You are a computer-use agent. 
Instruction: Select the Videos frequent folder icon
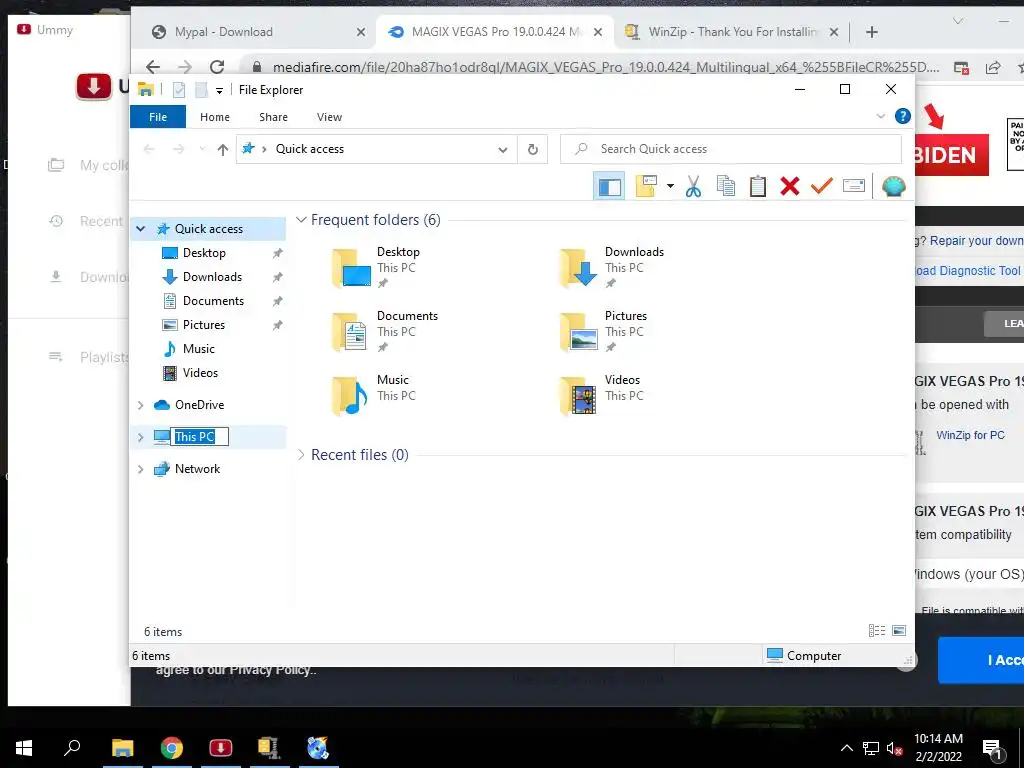(x=579, y=396)
